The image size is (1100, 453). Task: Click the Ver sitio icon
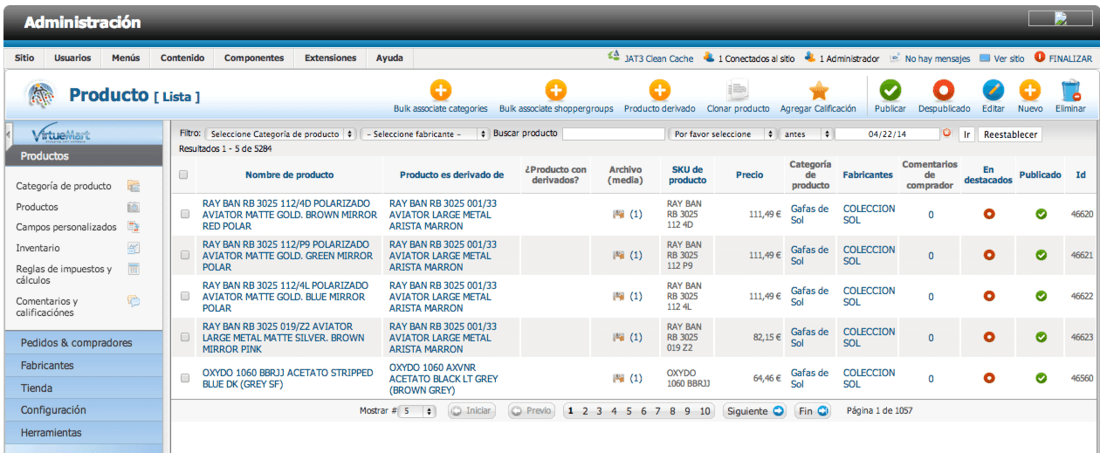pyautogui.click(x=984, y=58)
